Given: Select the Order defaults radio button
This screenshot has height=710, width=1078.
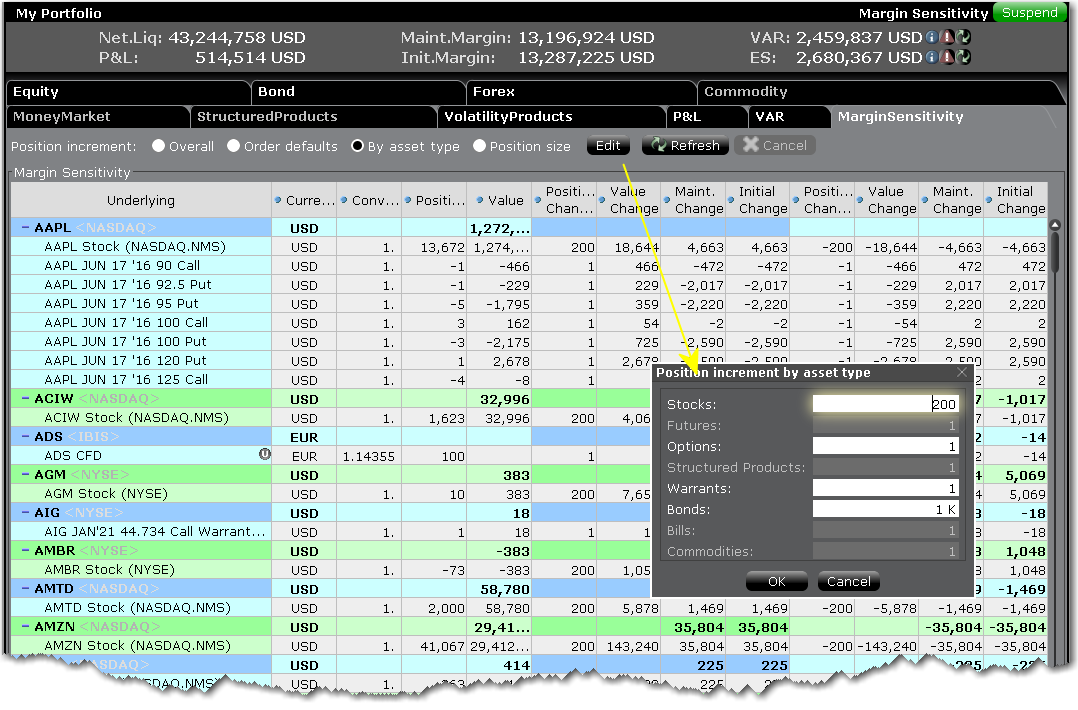Looking at the screenshot, I should pyautogui.click(x=234, y=146).
